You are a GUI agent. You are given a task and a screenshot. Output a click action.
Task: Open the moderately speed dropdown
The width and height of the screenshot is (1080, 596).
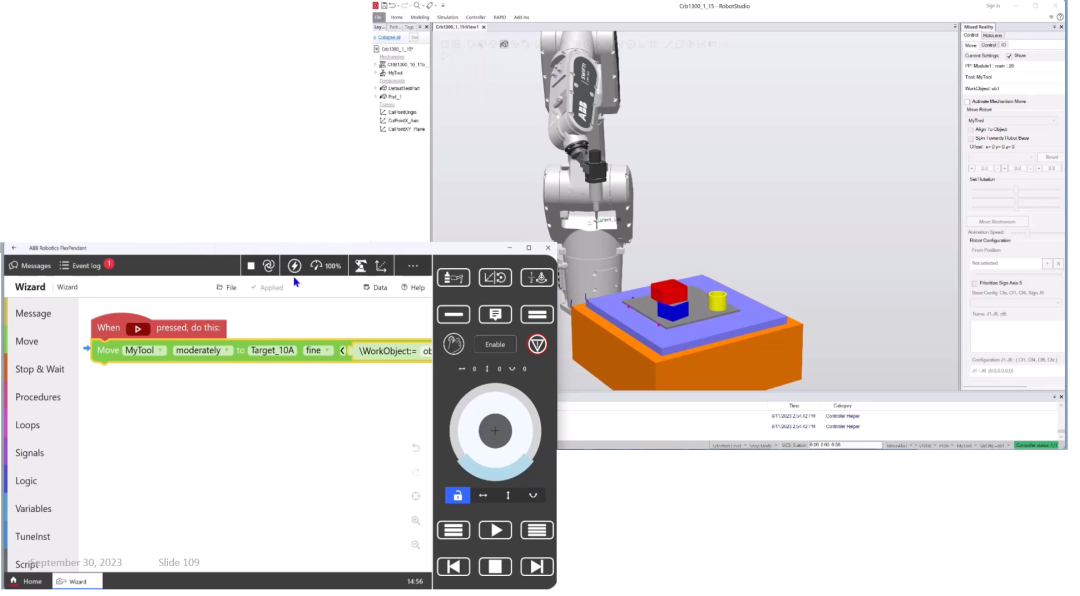[202, 351]
